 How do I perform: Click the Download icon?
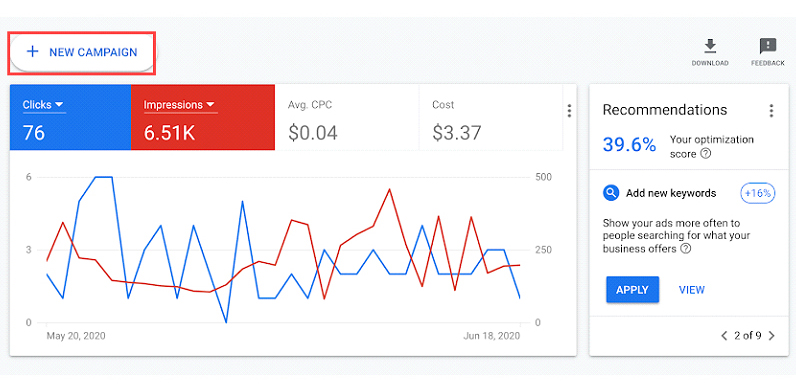pyautogui.click(x=710, y=46)
